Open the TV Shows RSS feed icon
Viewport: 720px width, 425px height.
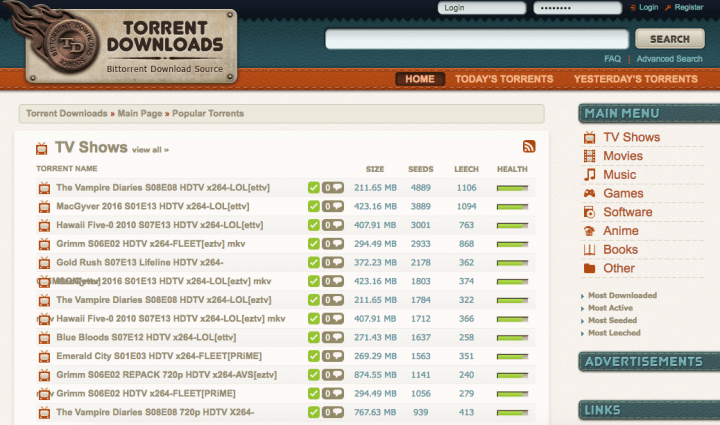point(529,146)
